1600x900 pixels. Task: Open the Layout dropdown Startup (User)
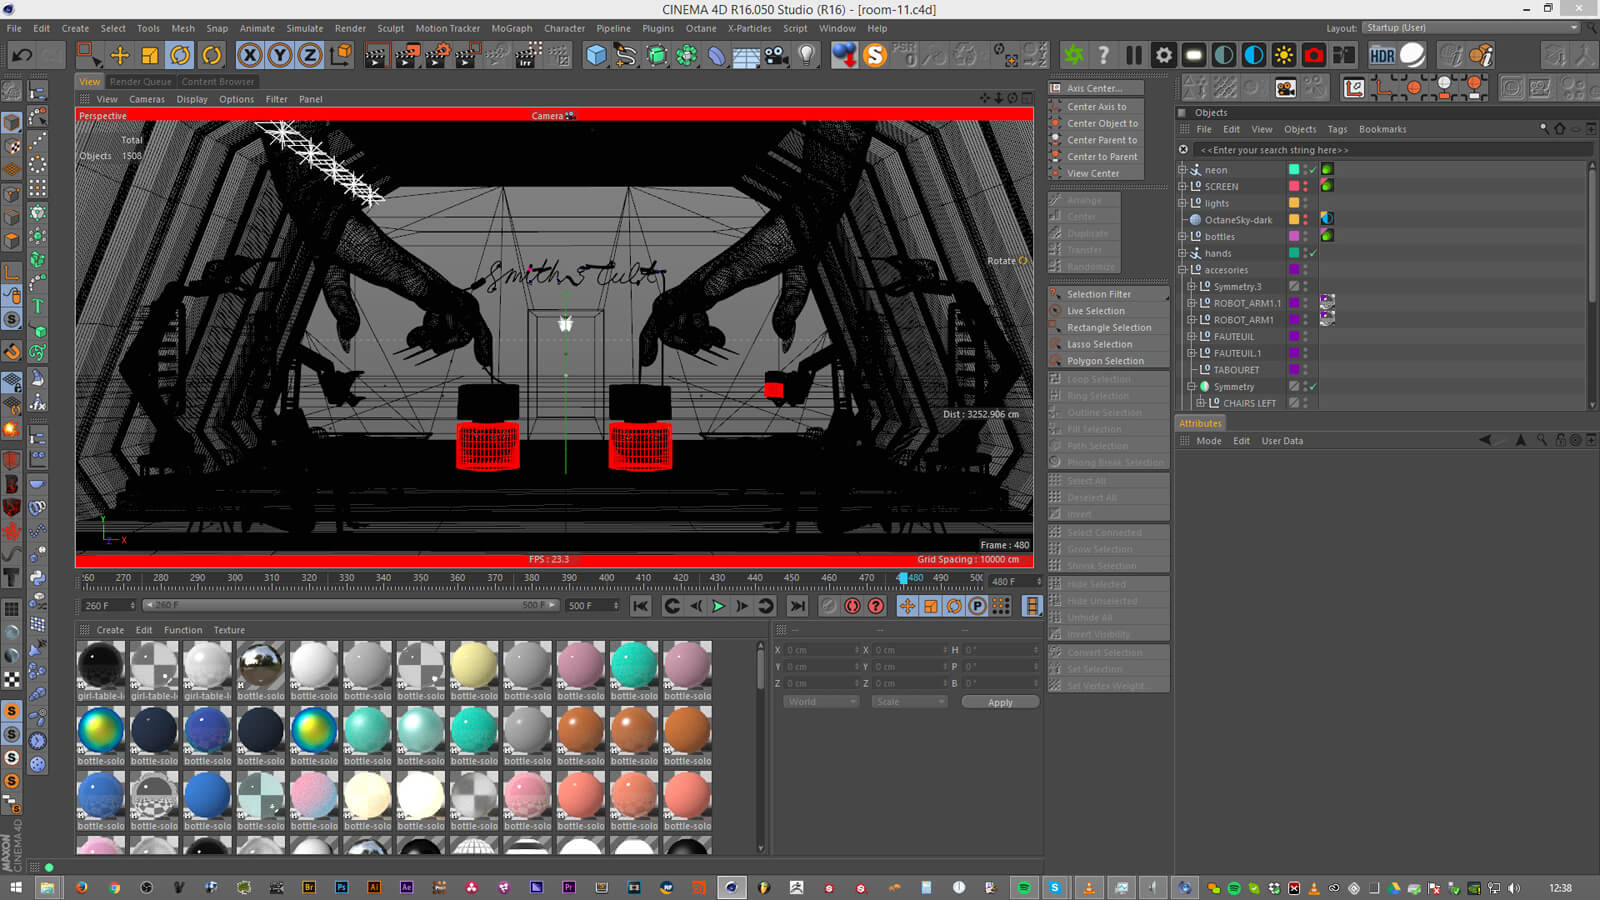click(x=1471, y=28)
